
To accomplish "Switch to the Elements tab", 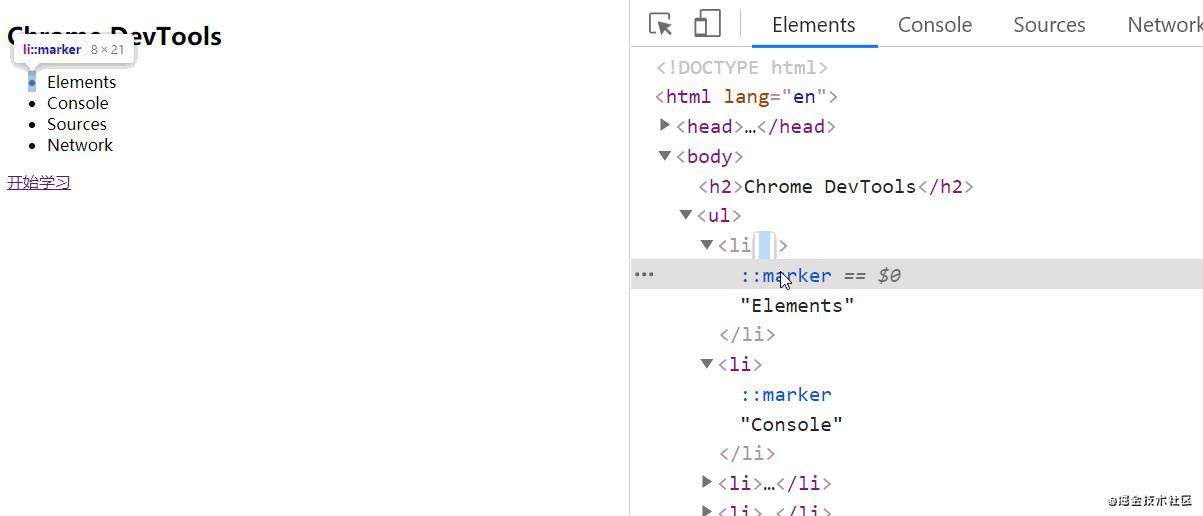I will point(814,25).
